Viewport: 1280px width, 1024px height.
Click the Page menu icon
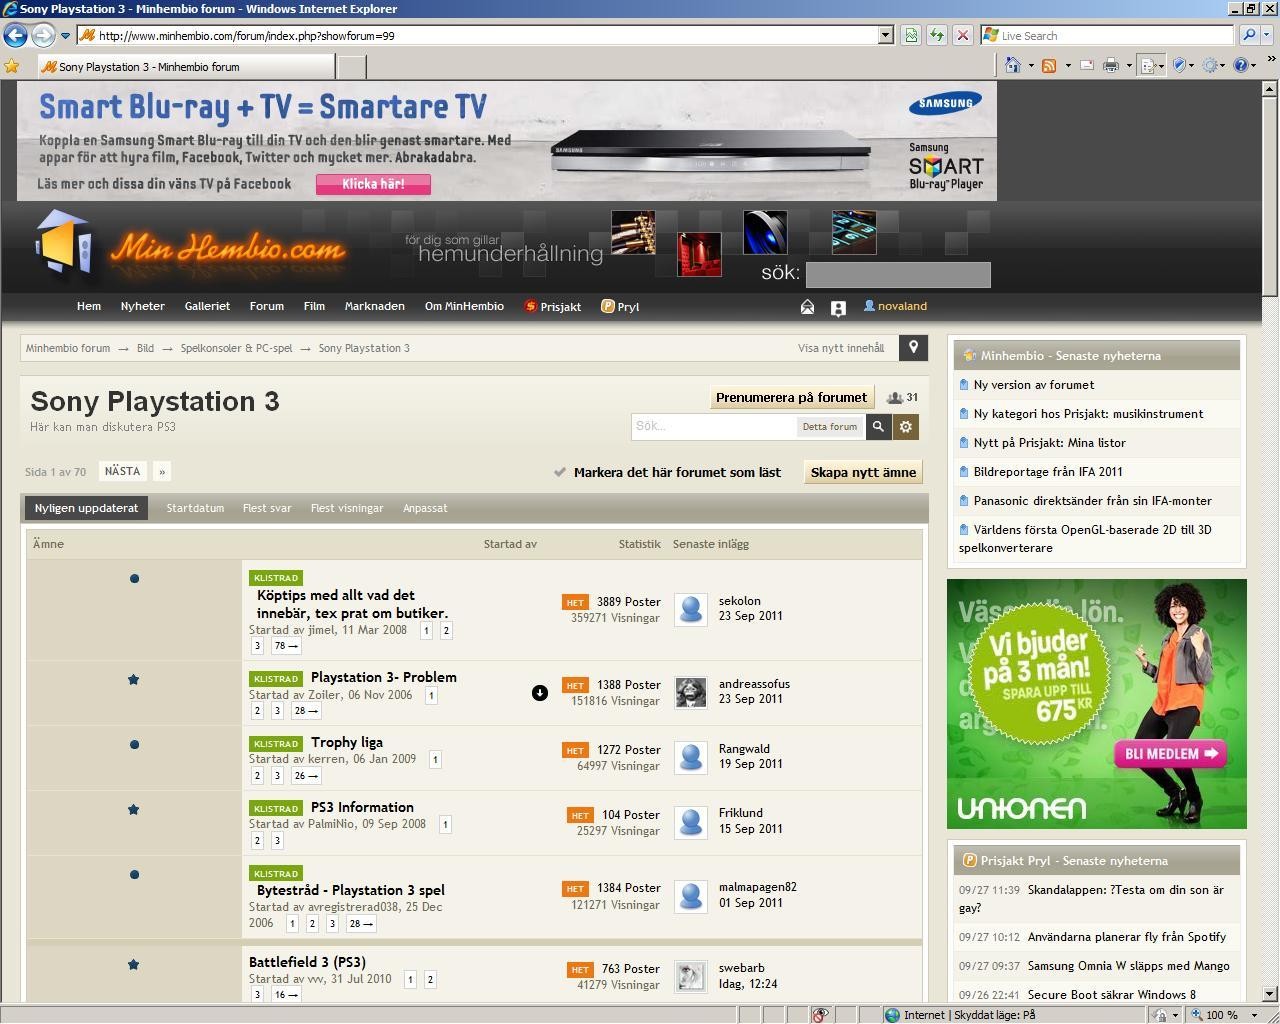coord(1148,66)
